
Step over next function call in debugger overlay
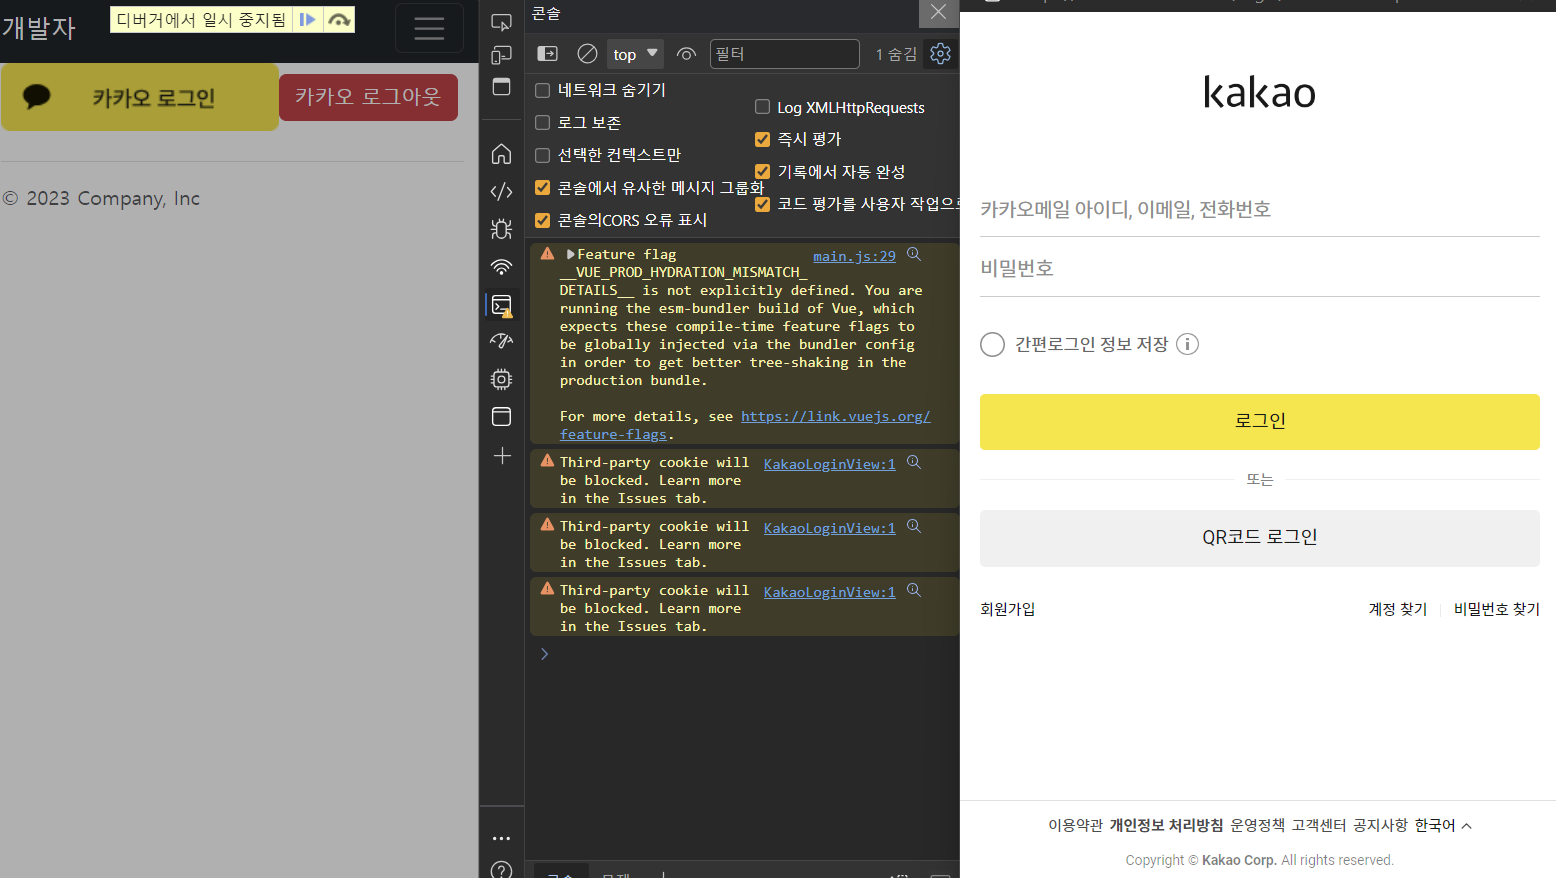[339, 19]
